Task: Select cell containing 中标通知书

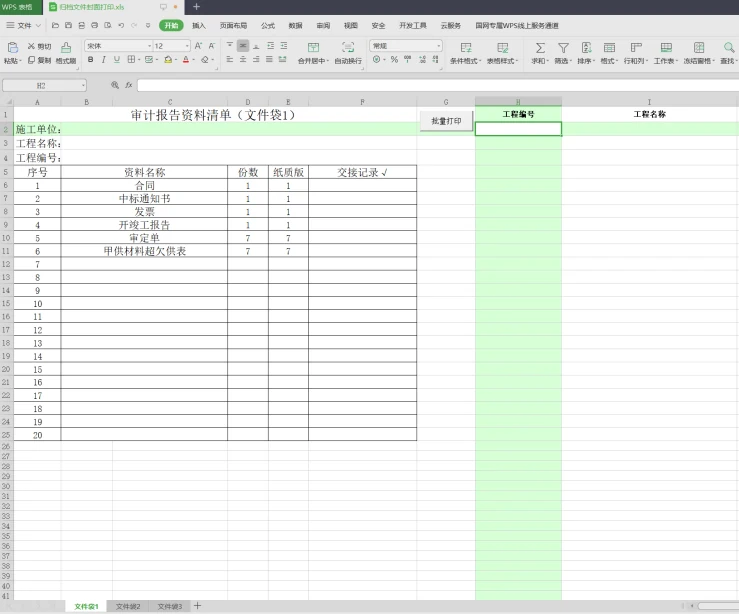Action: pyautogui.click(x=144, y=198)
